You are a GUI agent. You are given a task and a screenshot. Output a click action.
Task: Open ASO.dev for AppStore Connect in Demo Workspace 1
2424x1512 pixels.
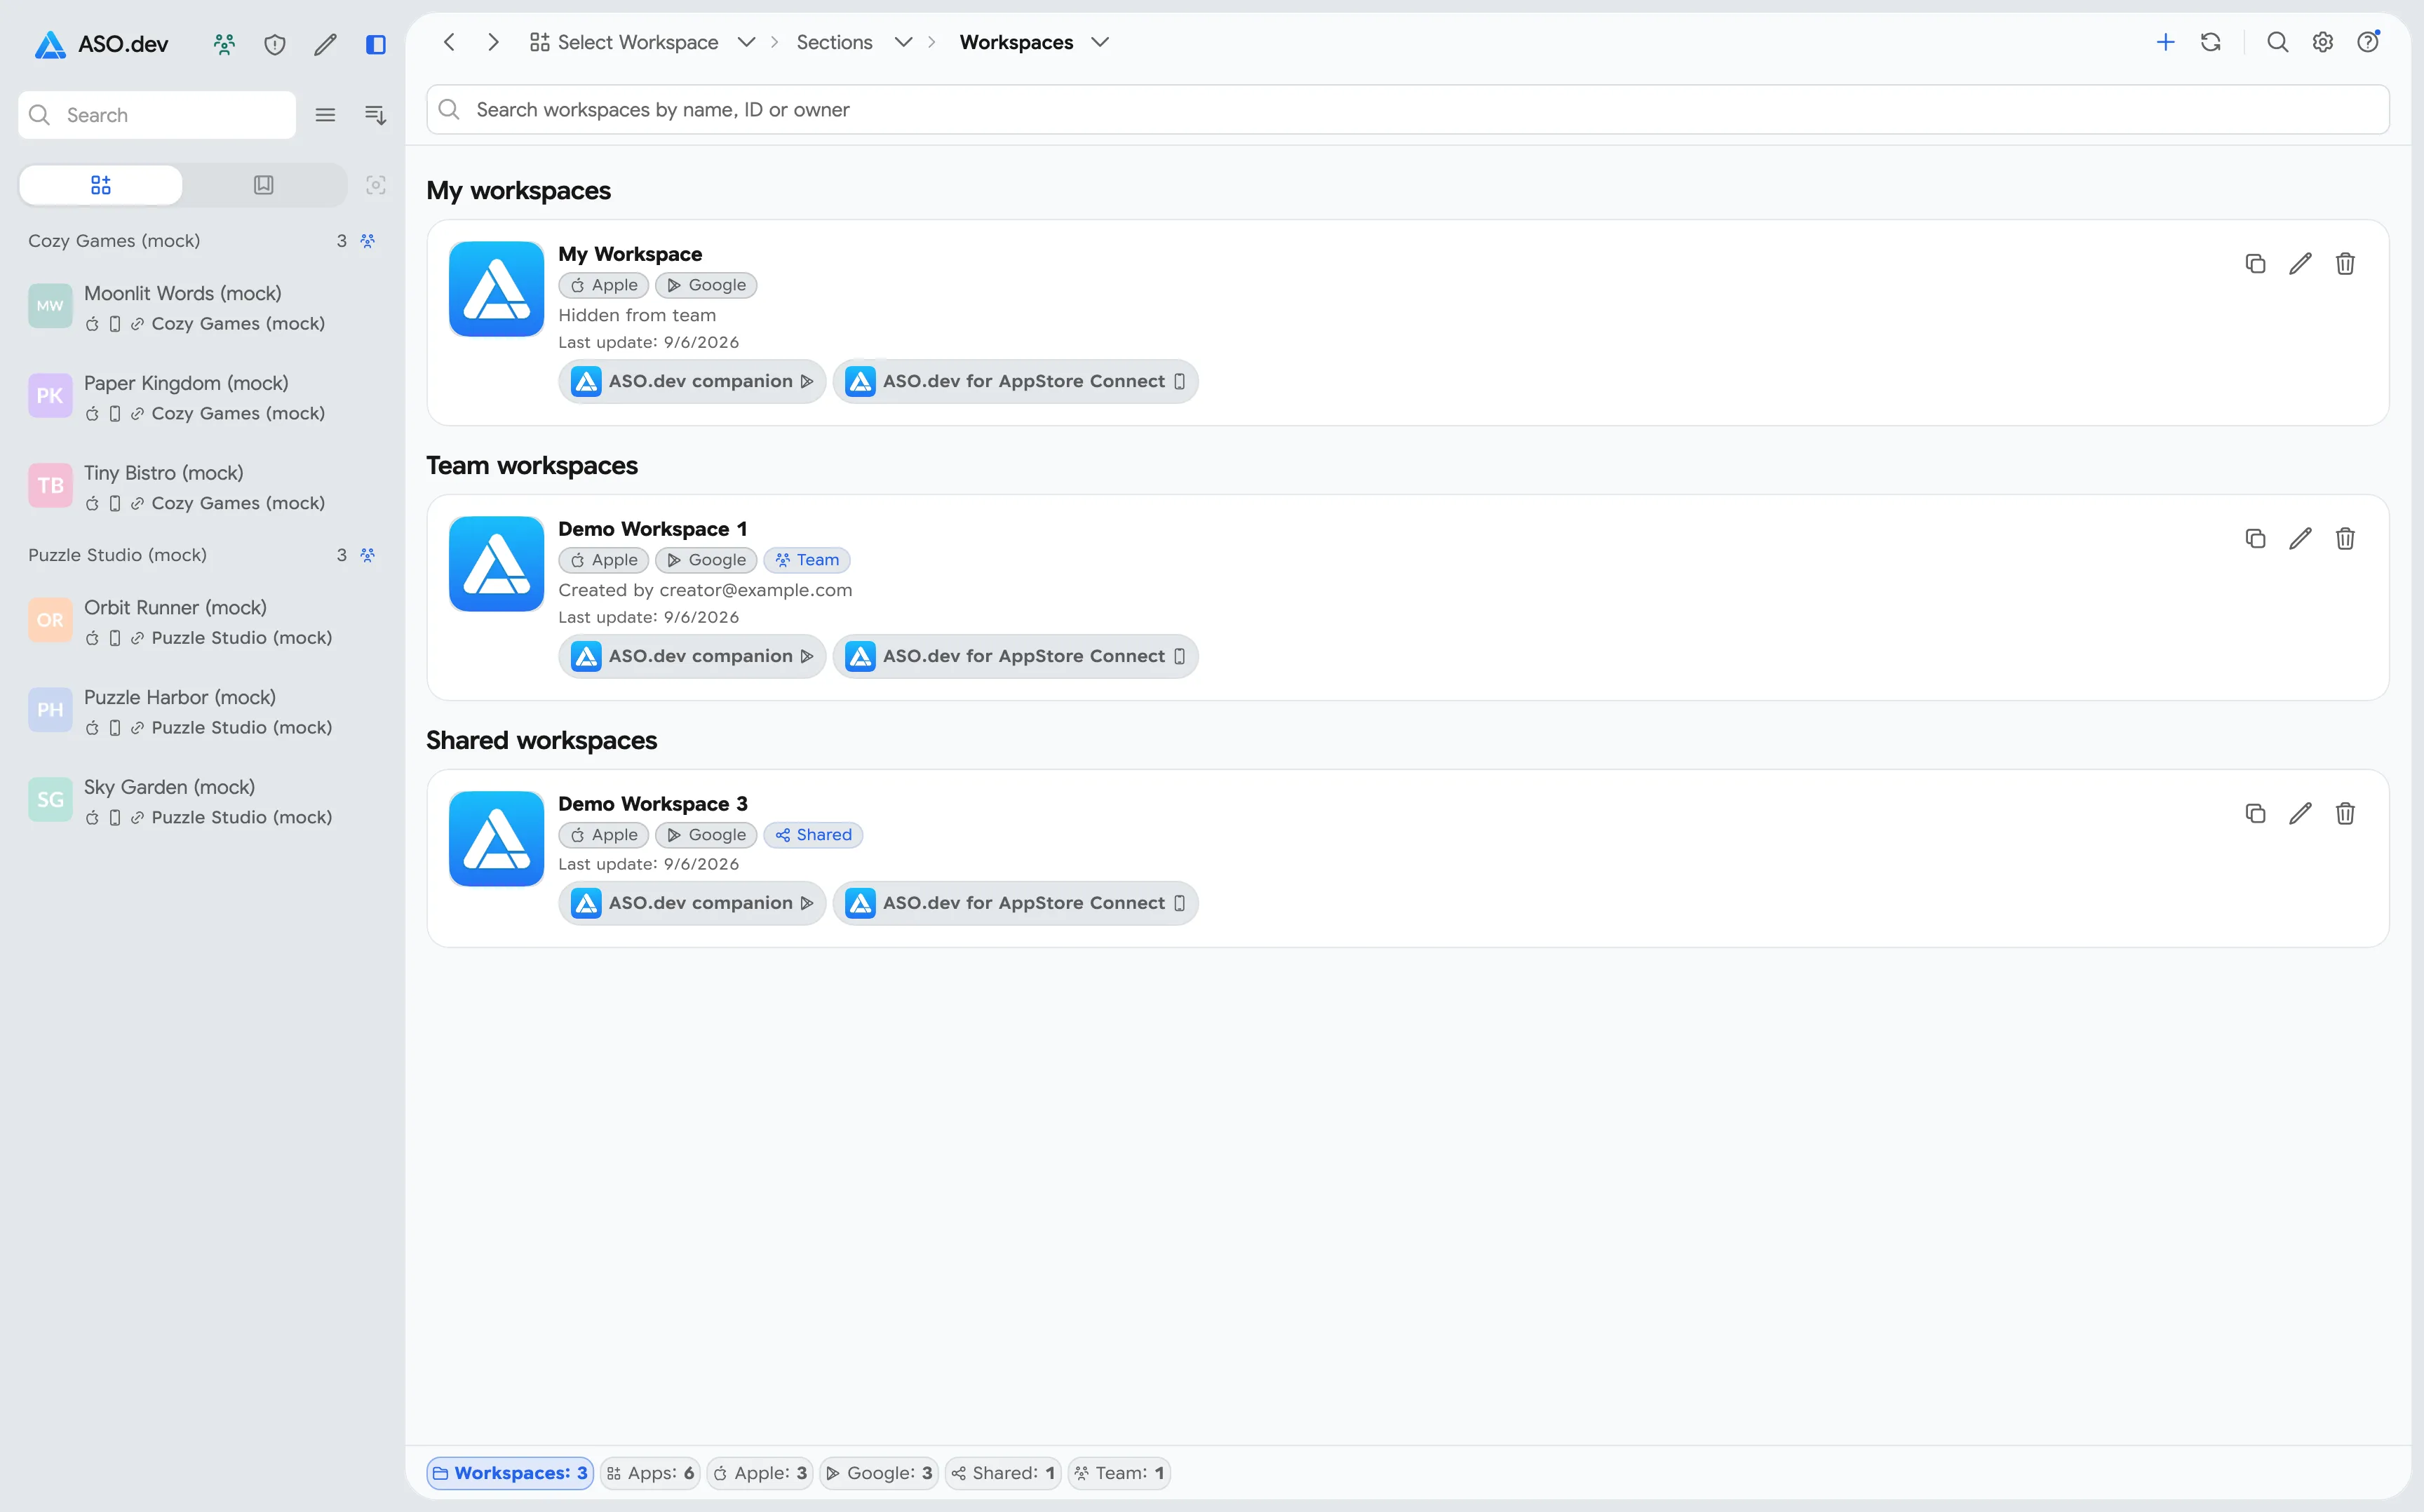point(1015,657)
